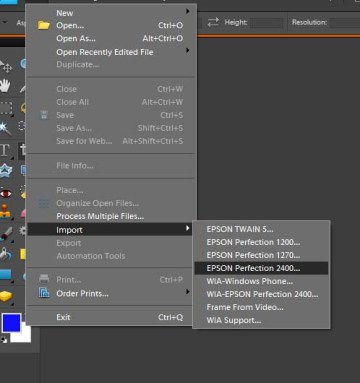Select the yellow Sponge tool
The width and height of the screenshot is (360, 383).
6,296
